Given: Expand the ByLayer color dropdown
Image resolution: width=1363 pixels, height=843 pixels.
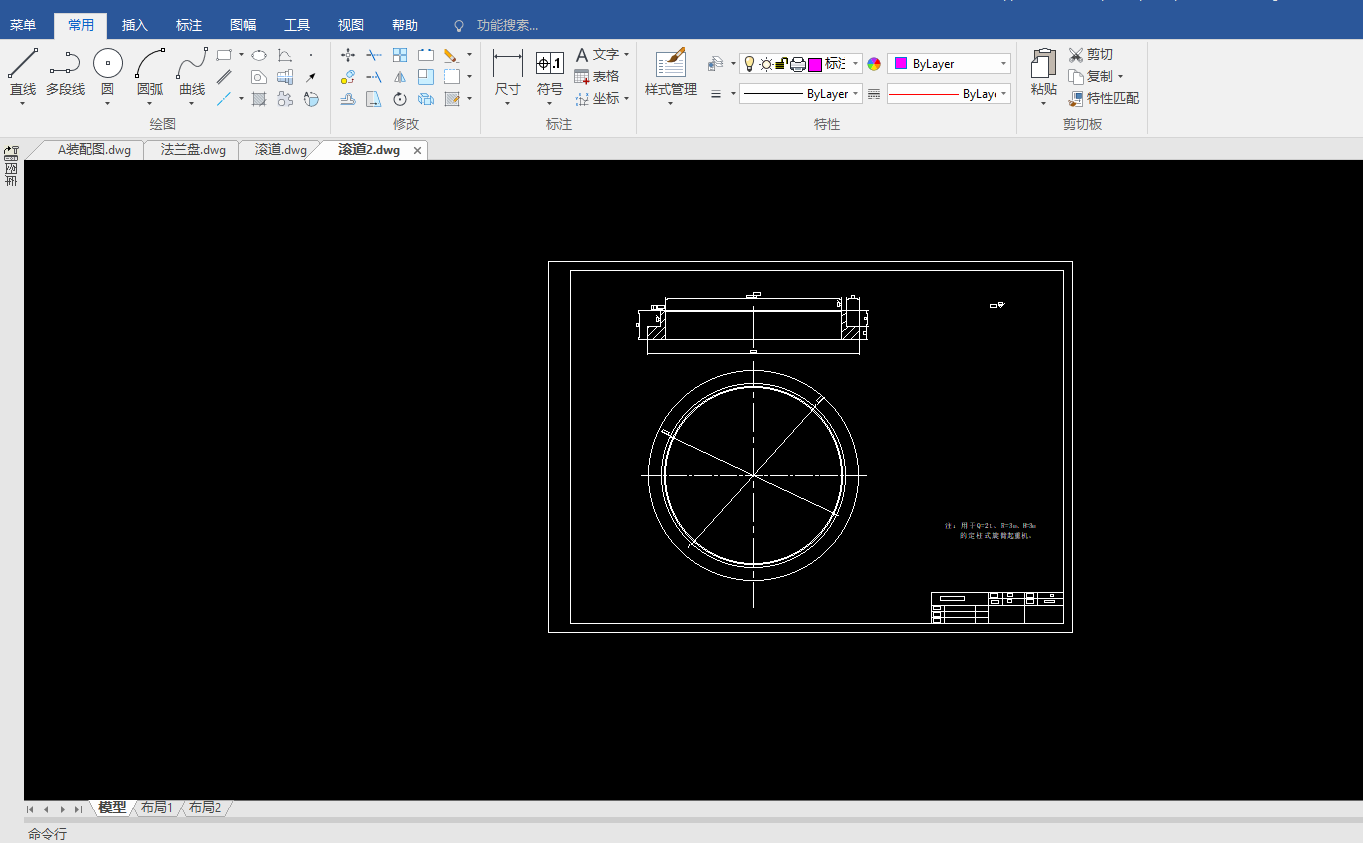Looking at the screenshot, I should 1003,64.
